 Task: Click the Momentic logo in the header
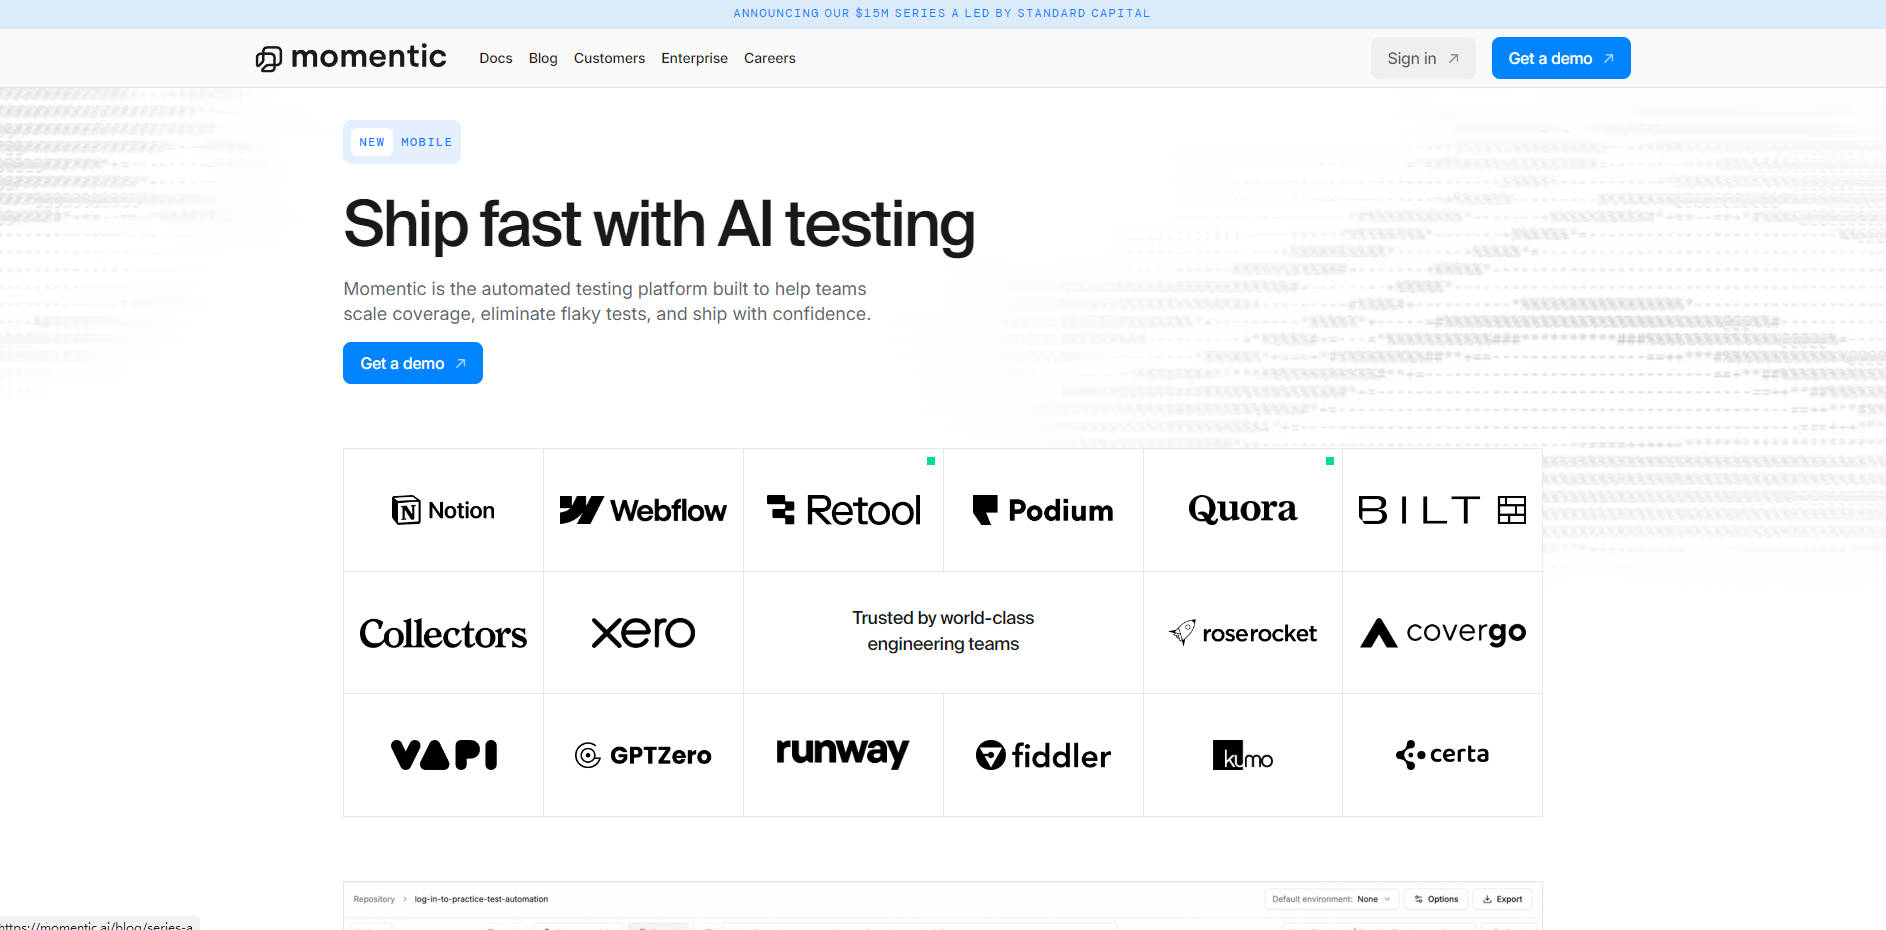click(351, 58)
